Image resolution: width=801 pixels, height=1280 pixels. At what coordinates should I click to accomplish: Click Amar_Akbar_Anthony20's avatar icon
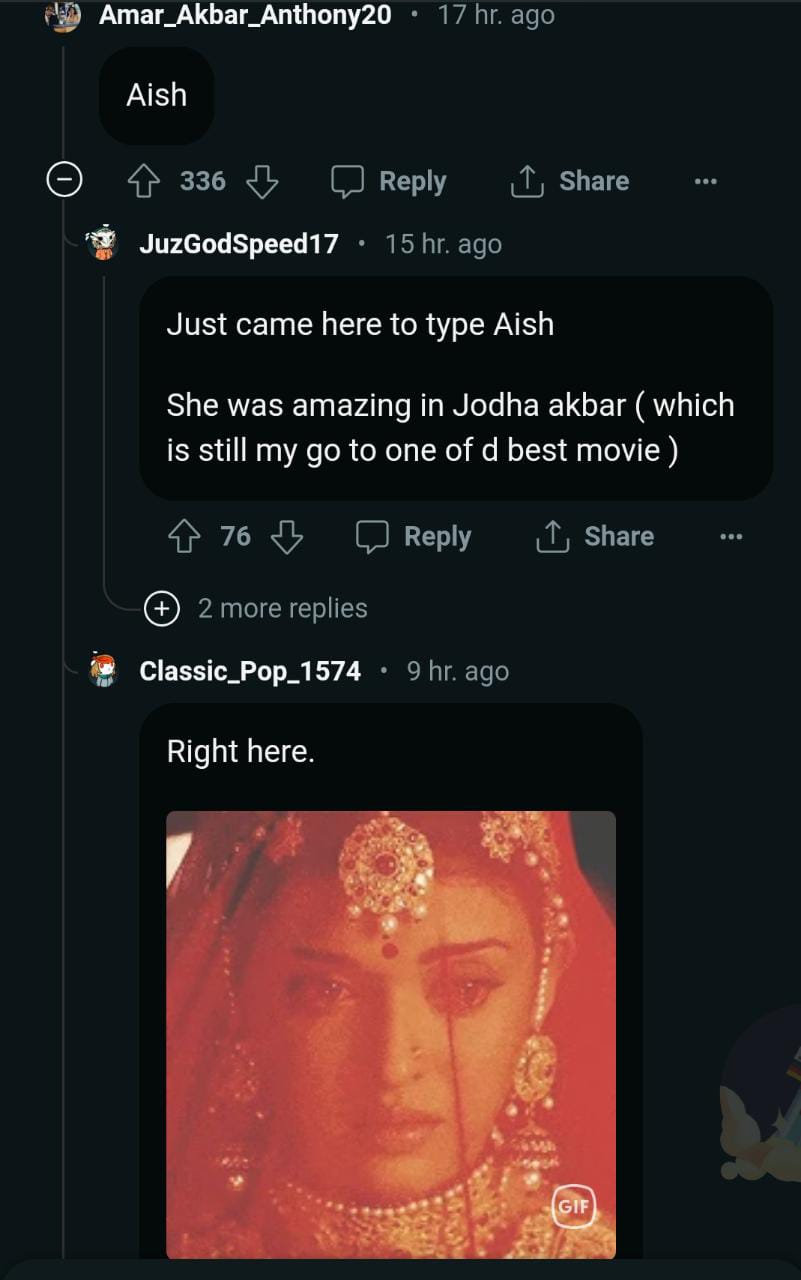click(x=63, y=16)
